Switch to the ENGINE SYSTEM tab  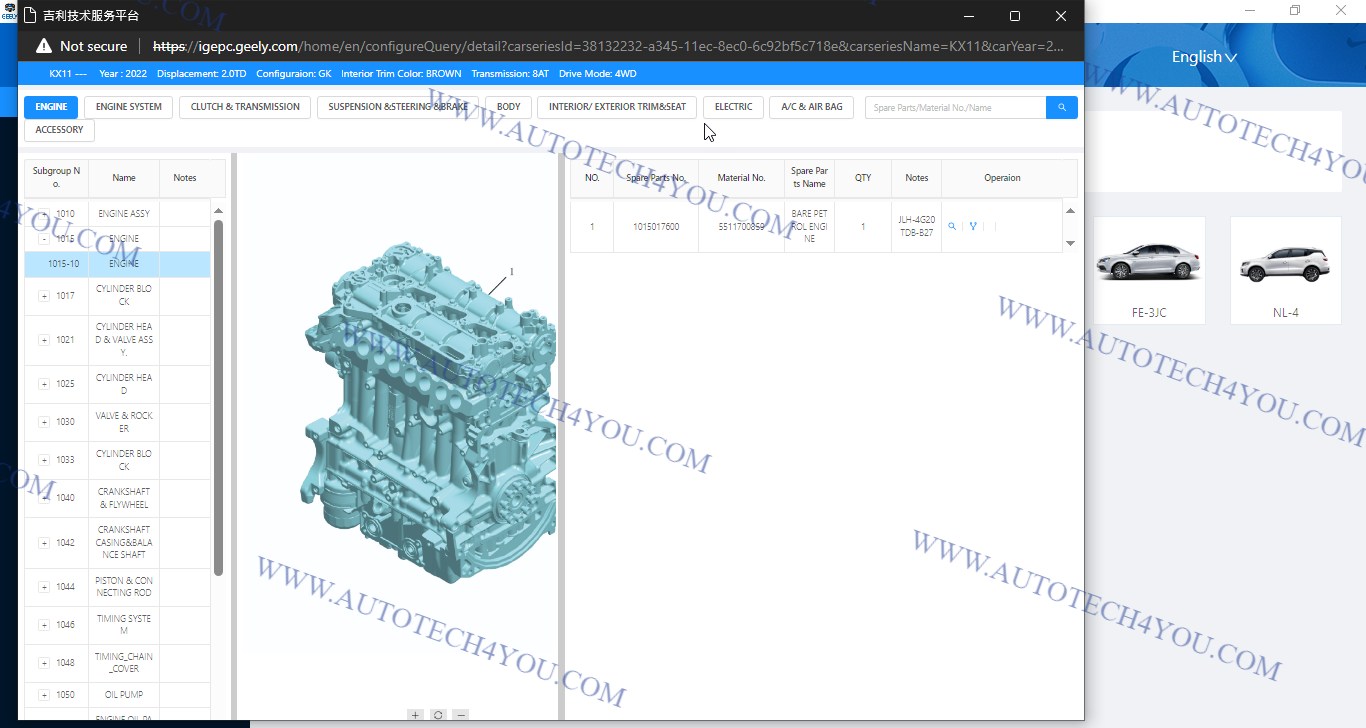pos(129,107)
